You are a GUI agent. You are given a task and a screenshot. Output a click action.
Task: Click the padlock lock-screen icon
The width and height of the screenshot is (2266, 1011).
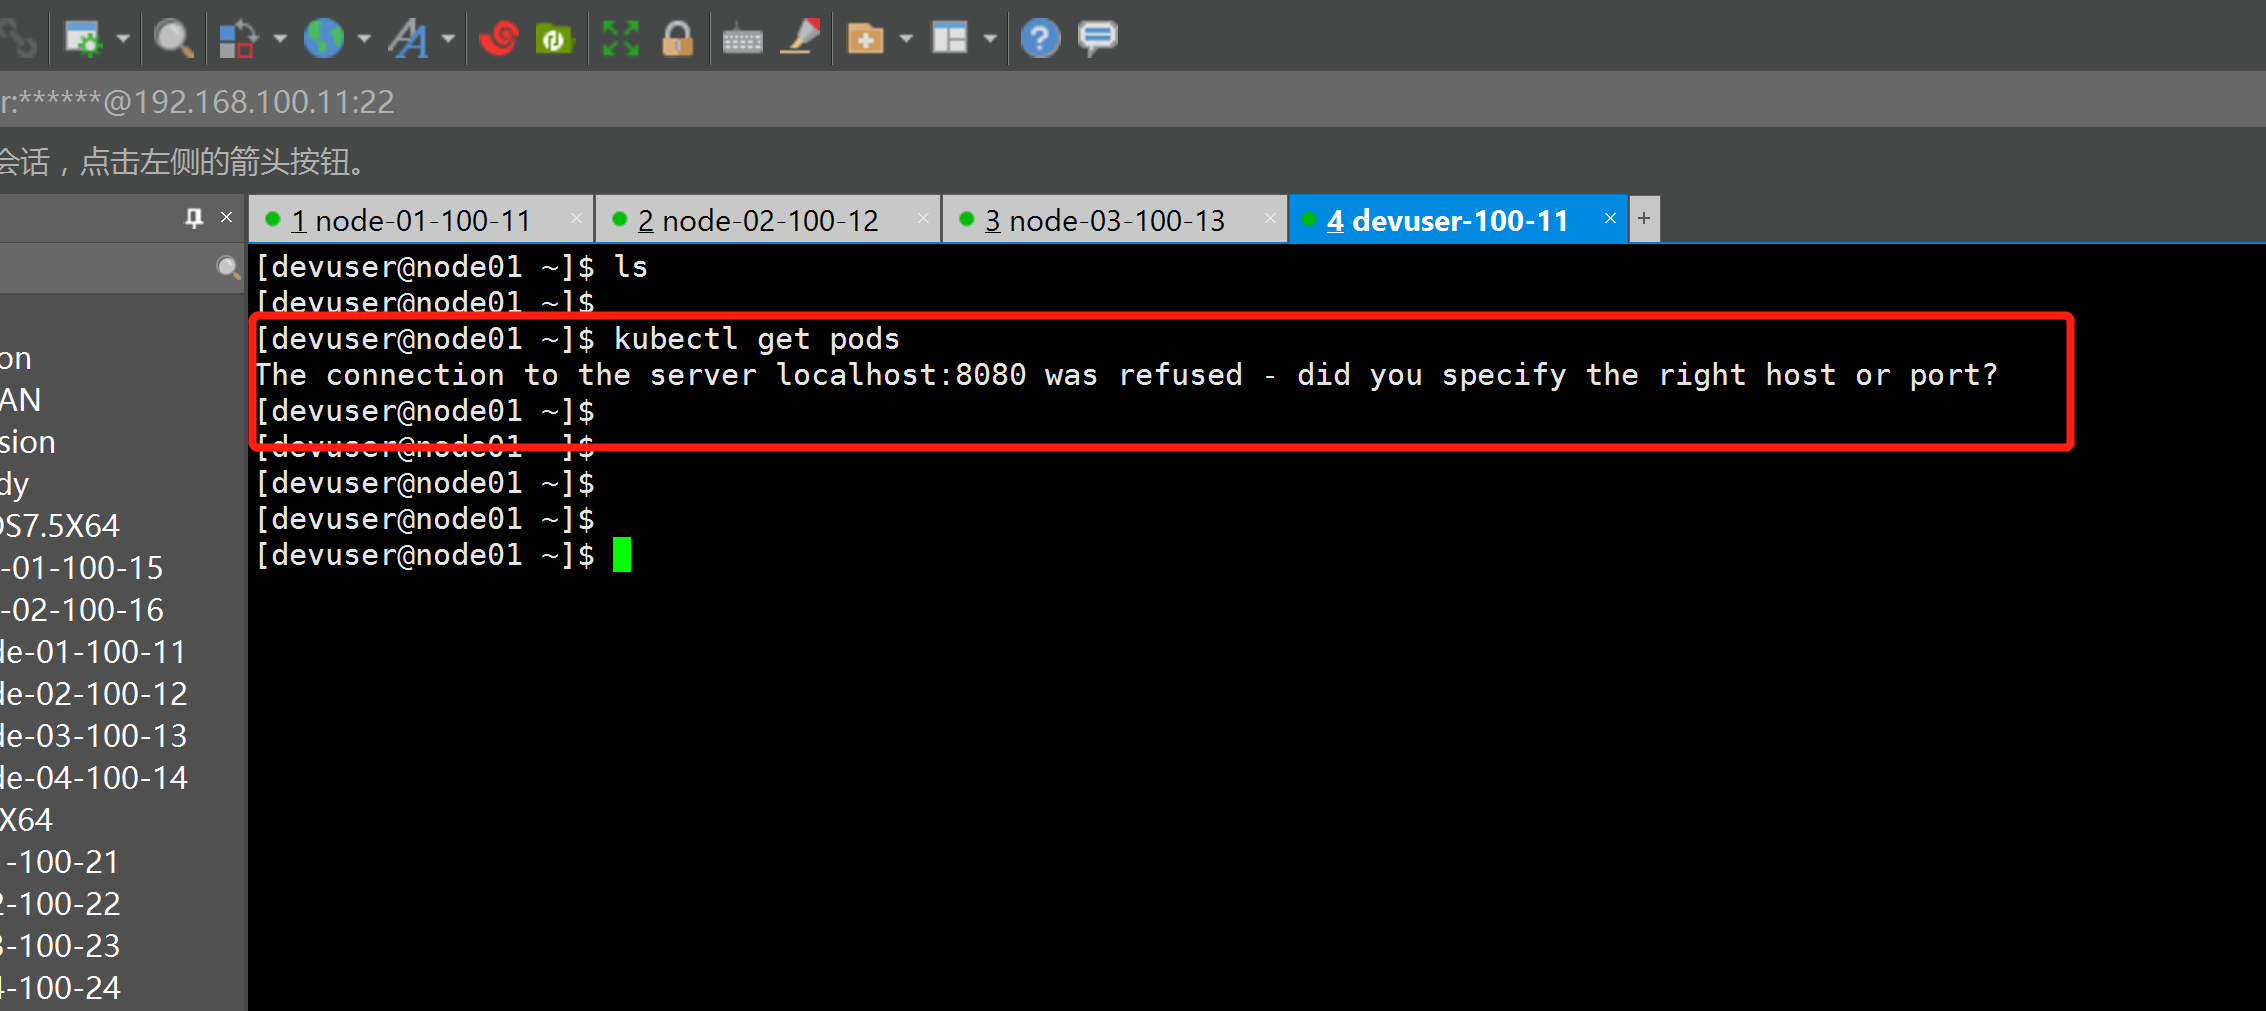[x=677, y=39]
